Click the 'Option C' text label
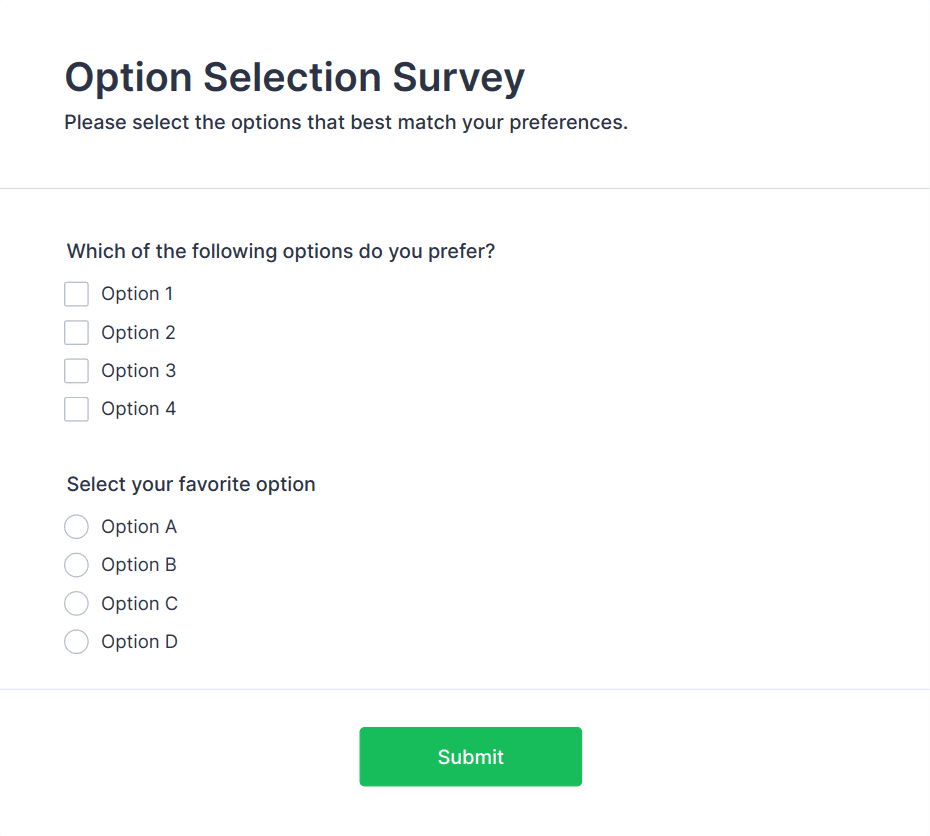This screenshot has width=930, height=836. coord(139,604)
